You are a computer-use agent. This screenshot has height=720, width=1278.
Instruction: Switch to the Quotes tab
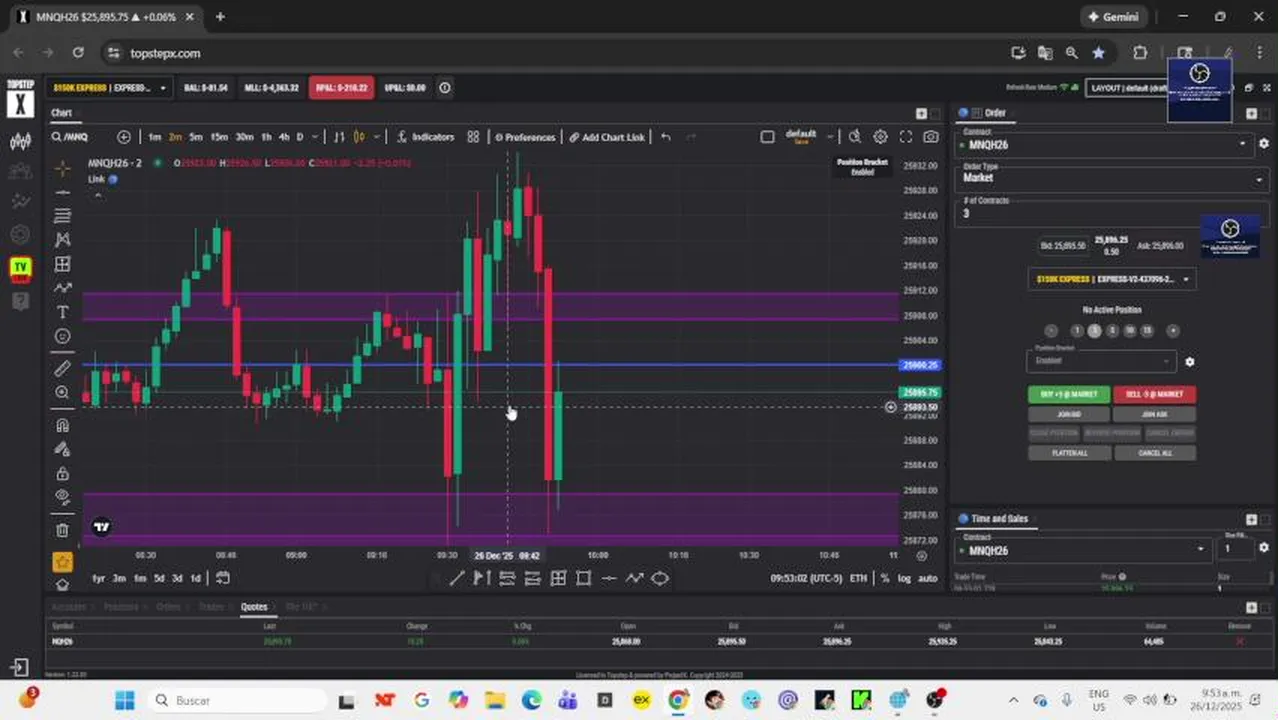pyautogui.click(x=254, y=607)
